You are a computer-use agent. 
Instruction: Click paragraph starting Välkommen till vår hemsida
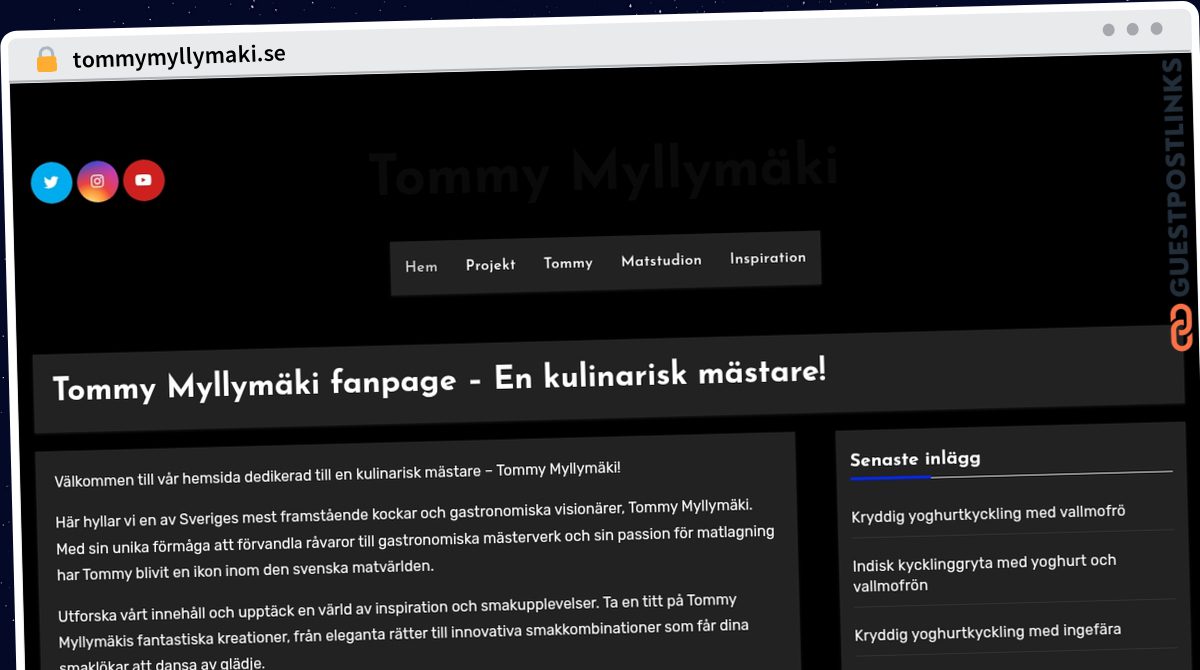click(337, 474)
